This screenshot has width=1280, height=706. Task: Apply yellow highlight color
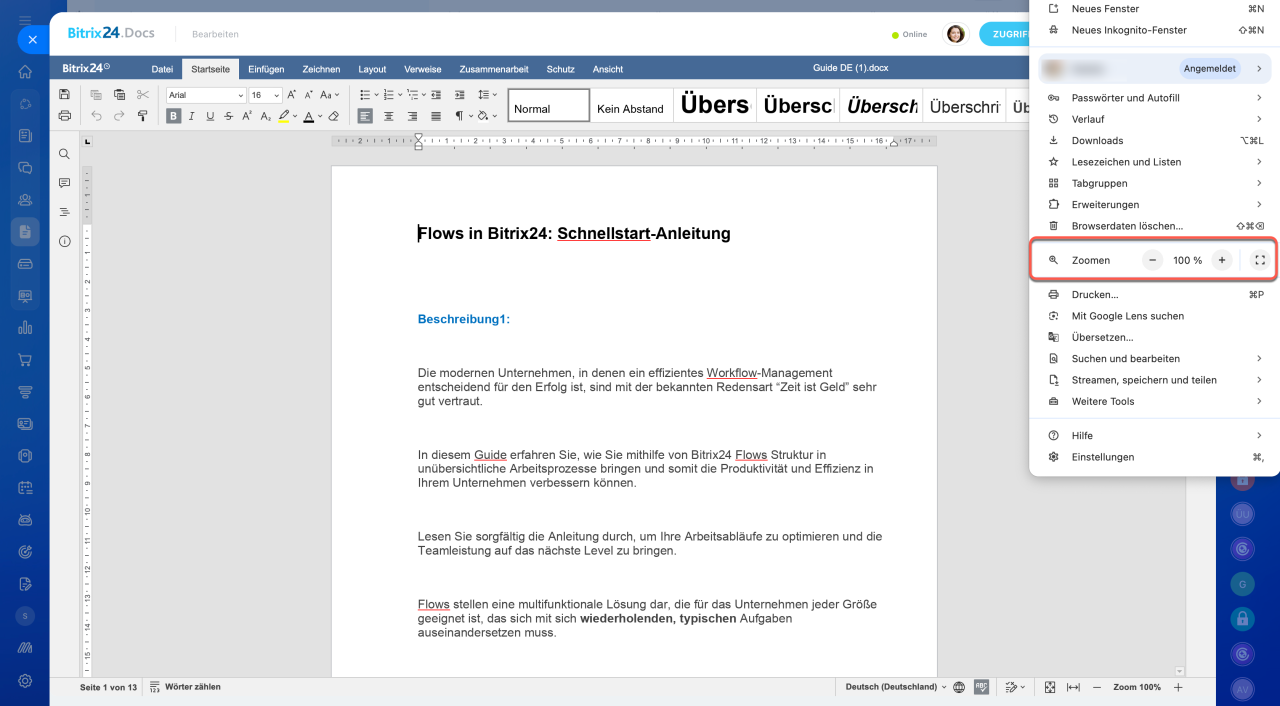284,116
